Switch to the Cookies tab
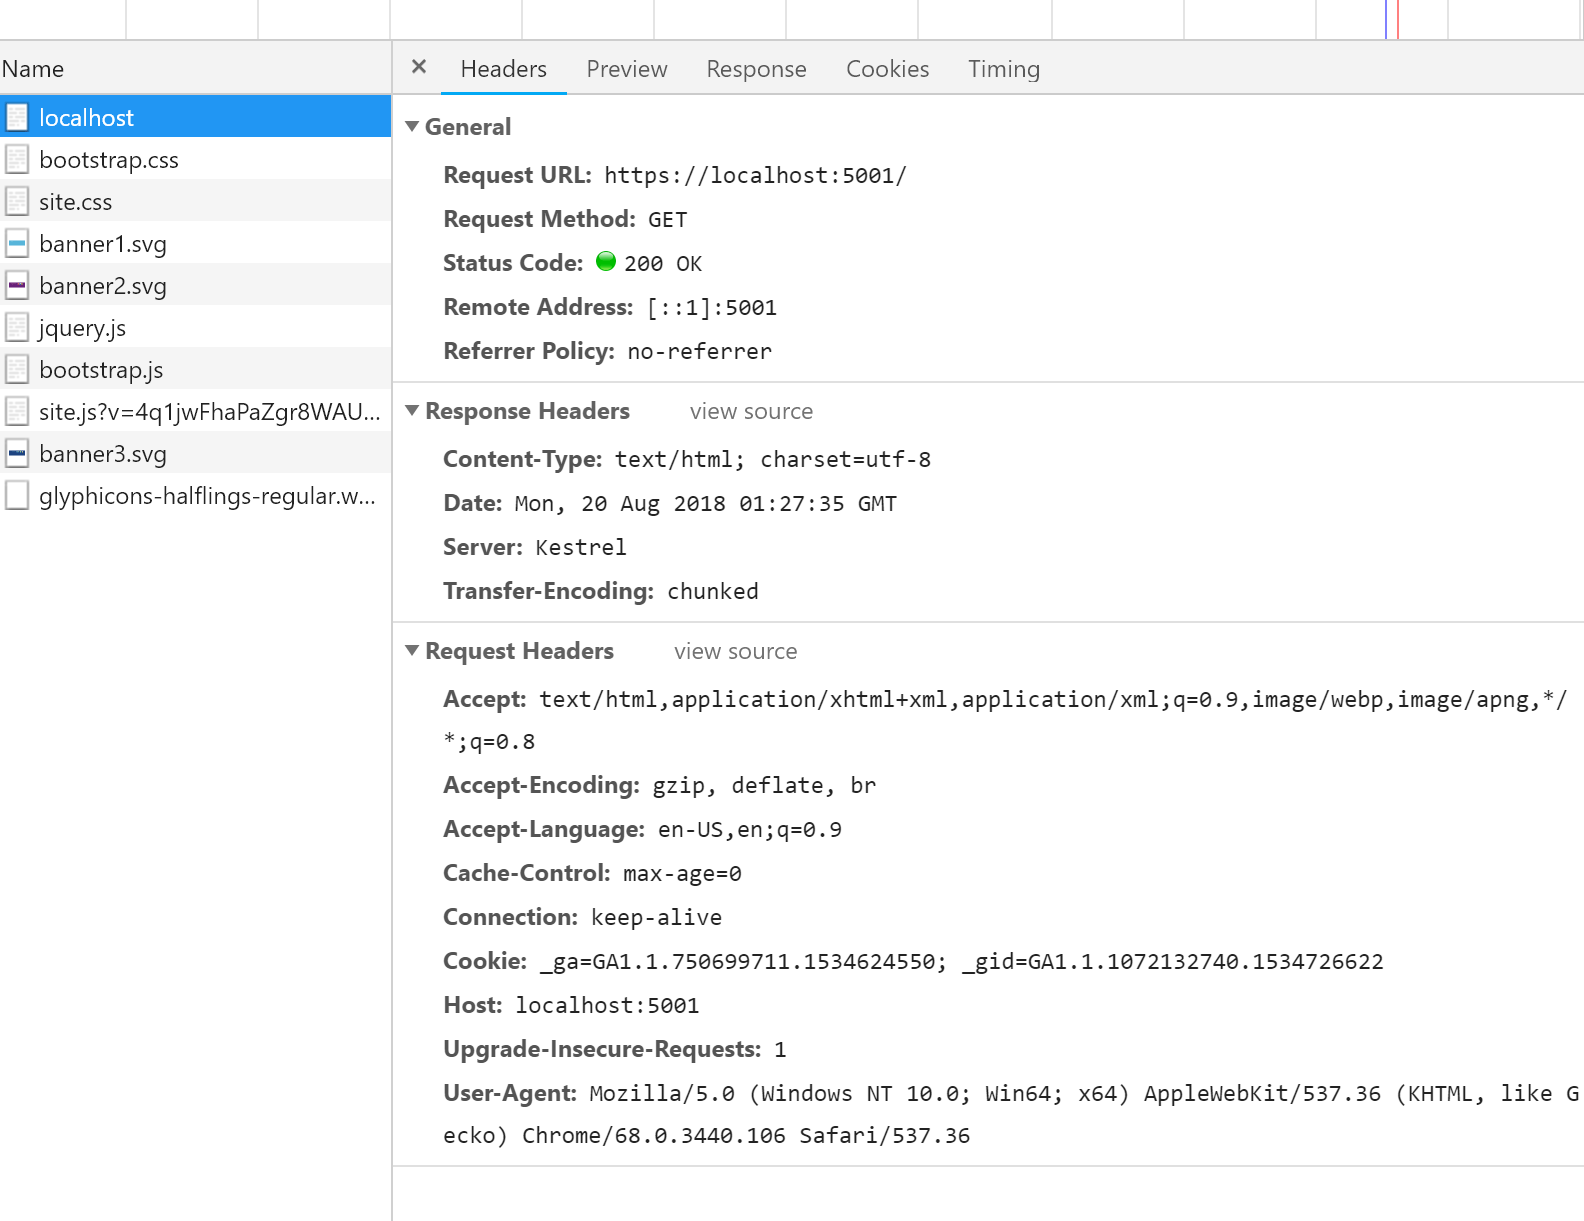 tap(887, 69)
